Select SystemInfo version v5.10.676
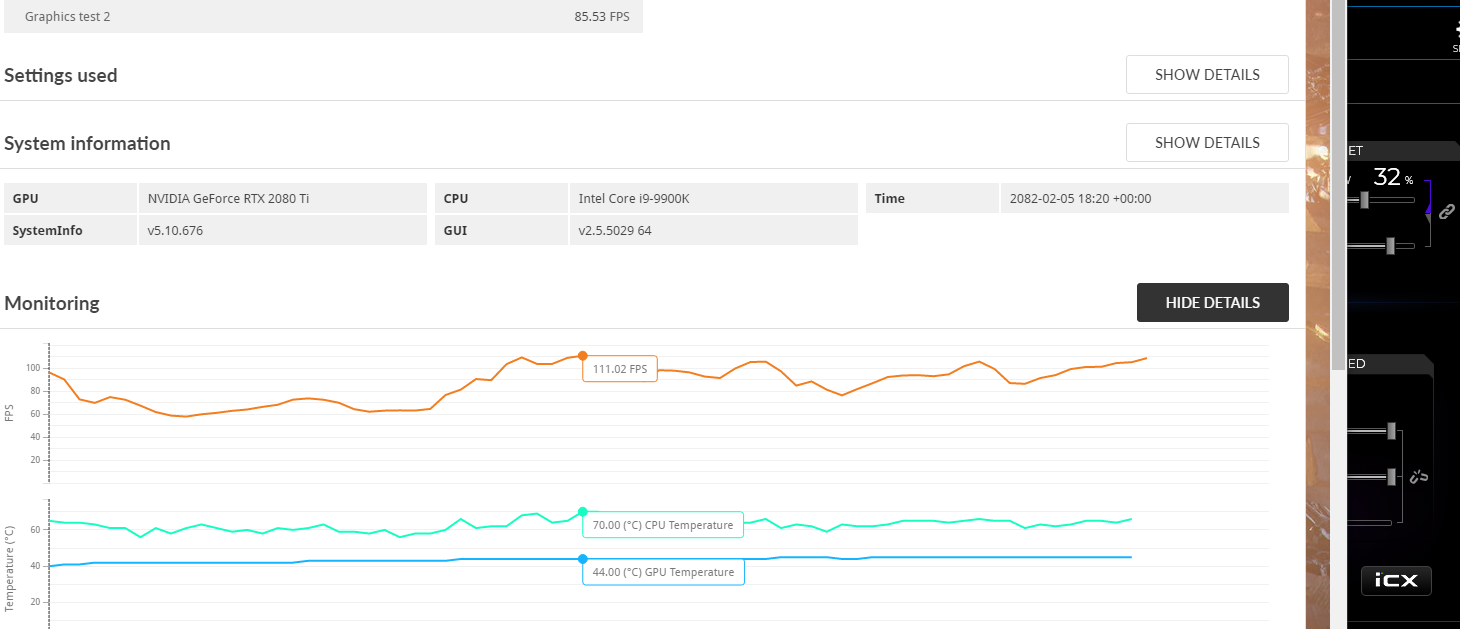This screenshot has width=1460, height=629. (283, 230)
